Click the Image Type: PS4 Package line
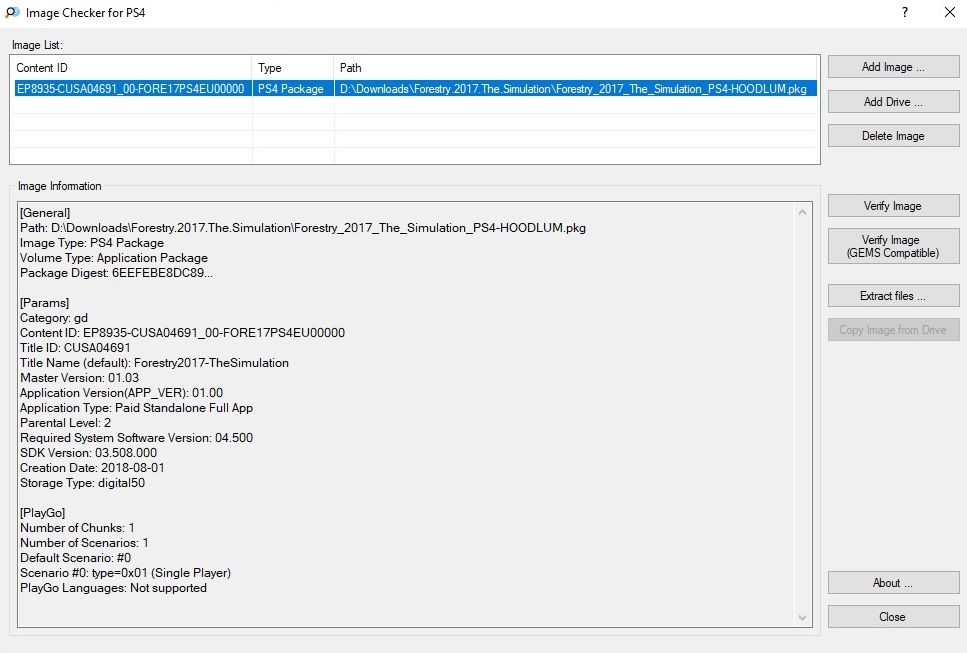This screenshot has height=653, width=967. (x=92, y=243)
